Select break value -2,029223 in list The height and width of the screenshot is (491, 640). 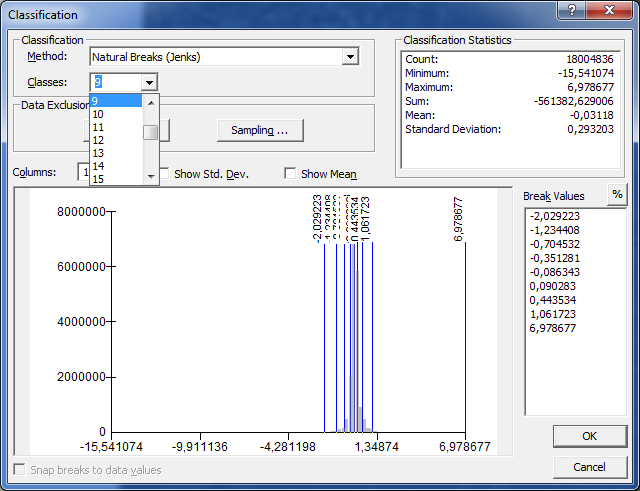tap(555, 216)
